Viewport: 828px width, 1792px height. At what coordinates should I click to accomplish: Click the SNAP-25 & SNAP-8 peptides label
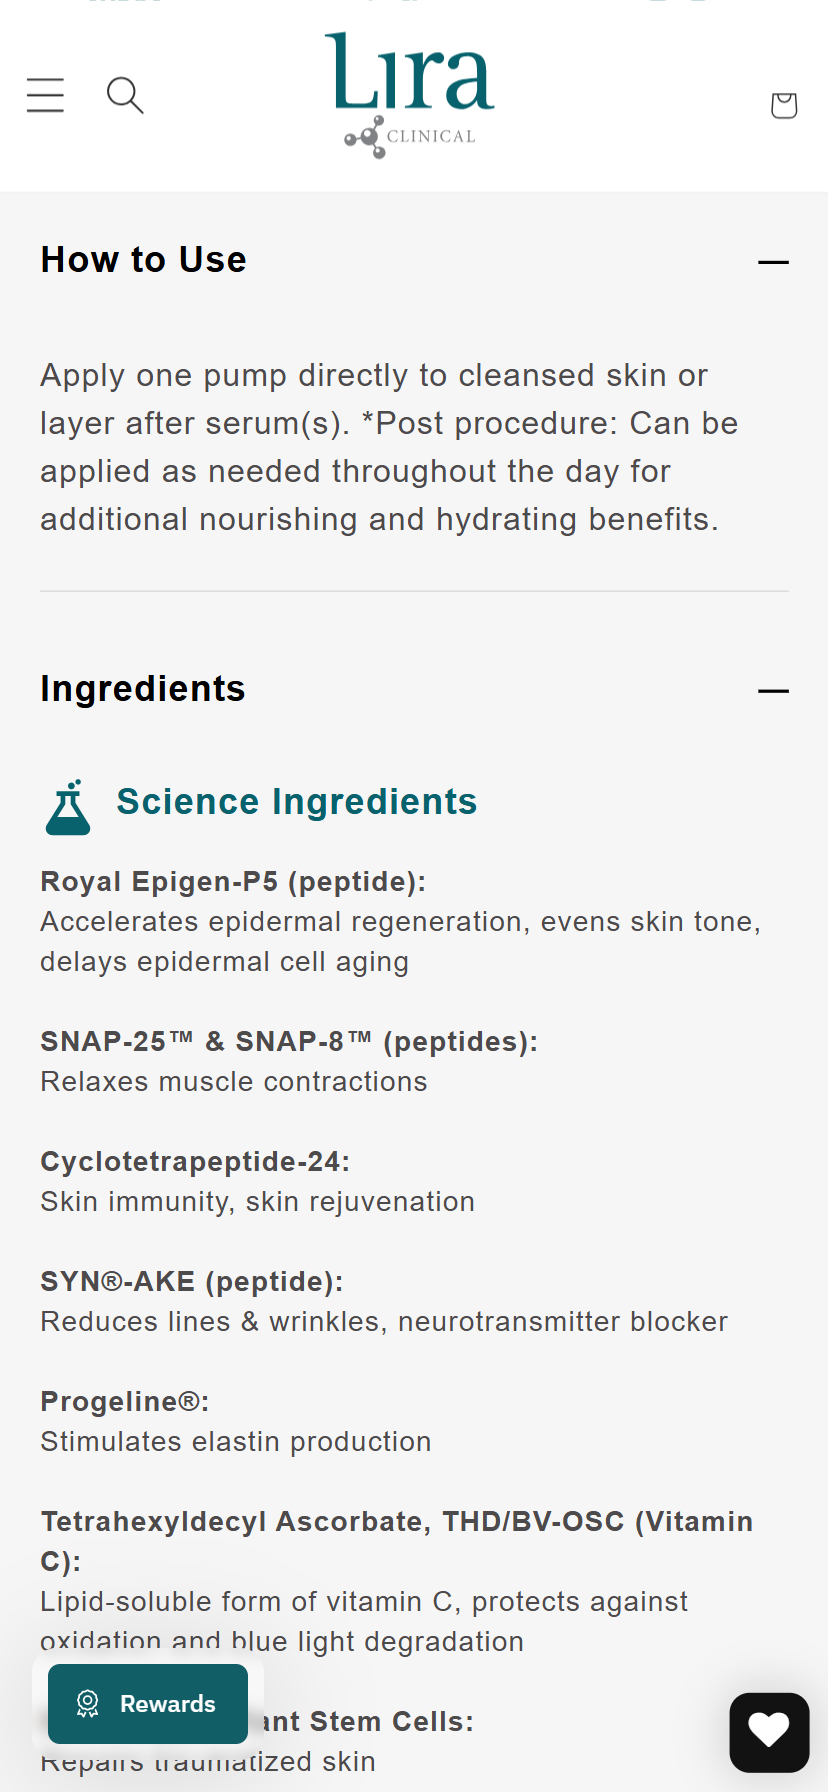[289, 1042]
